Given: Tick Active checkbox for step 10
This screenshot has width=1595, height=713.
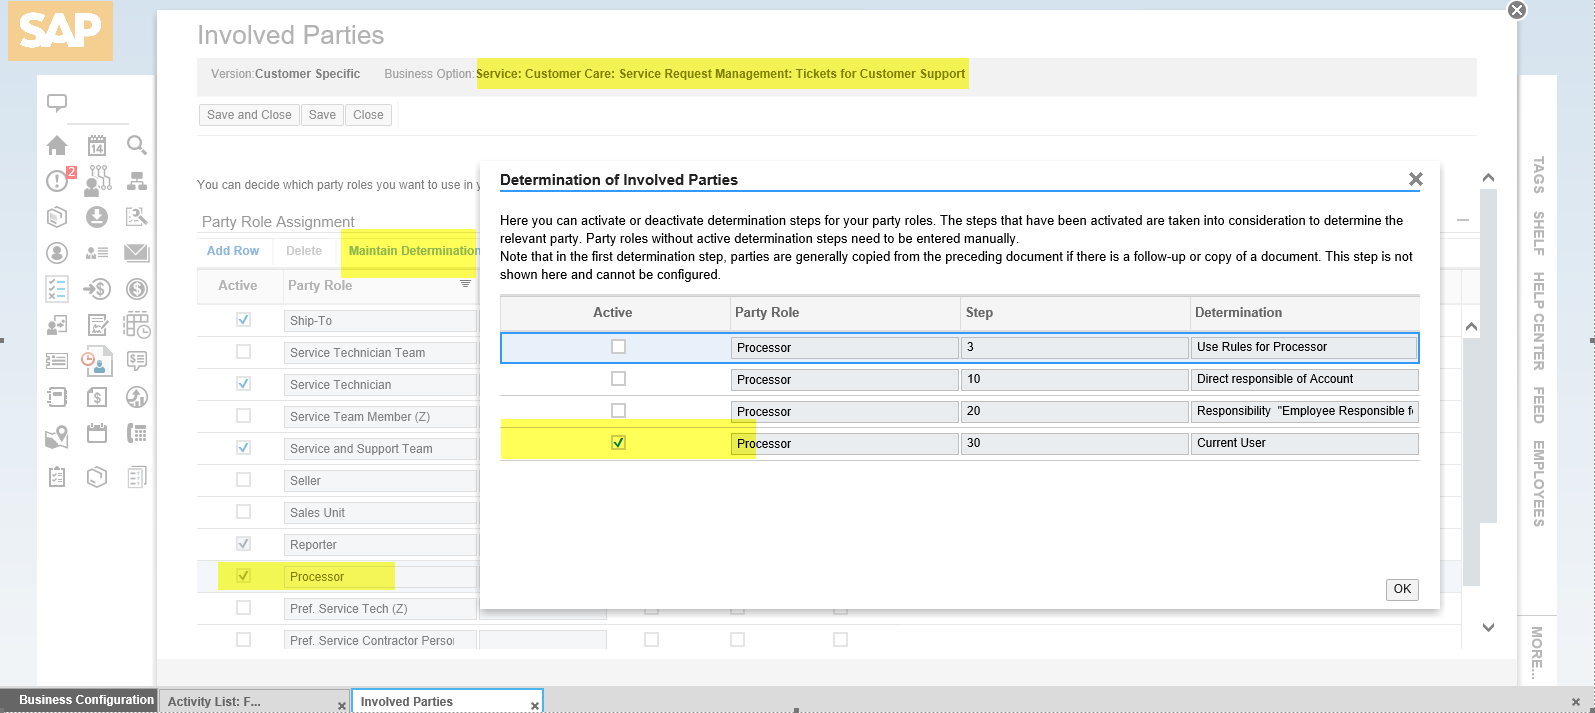Looking at the screenshot, I should coord(618,379).
